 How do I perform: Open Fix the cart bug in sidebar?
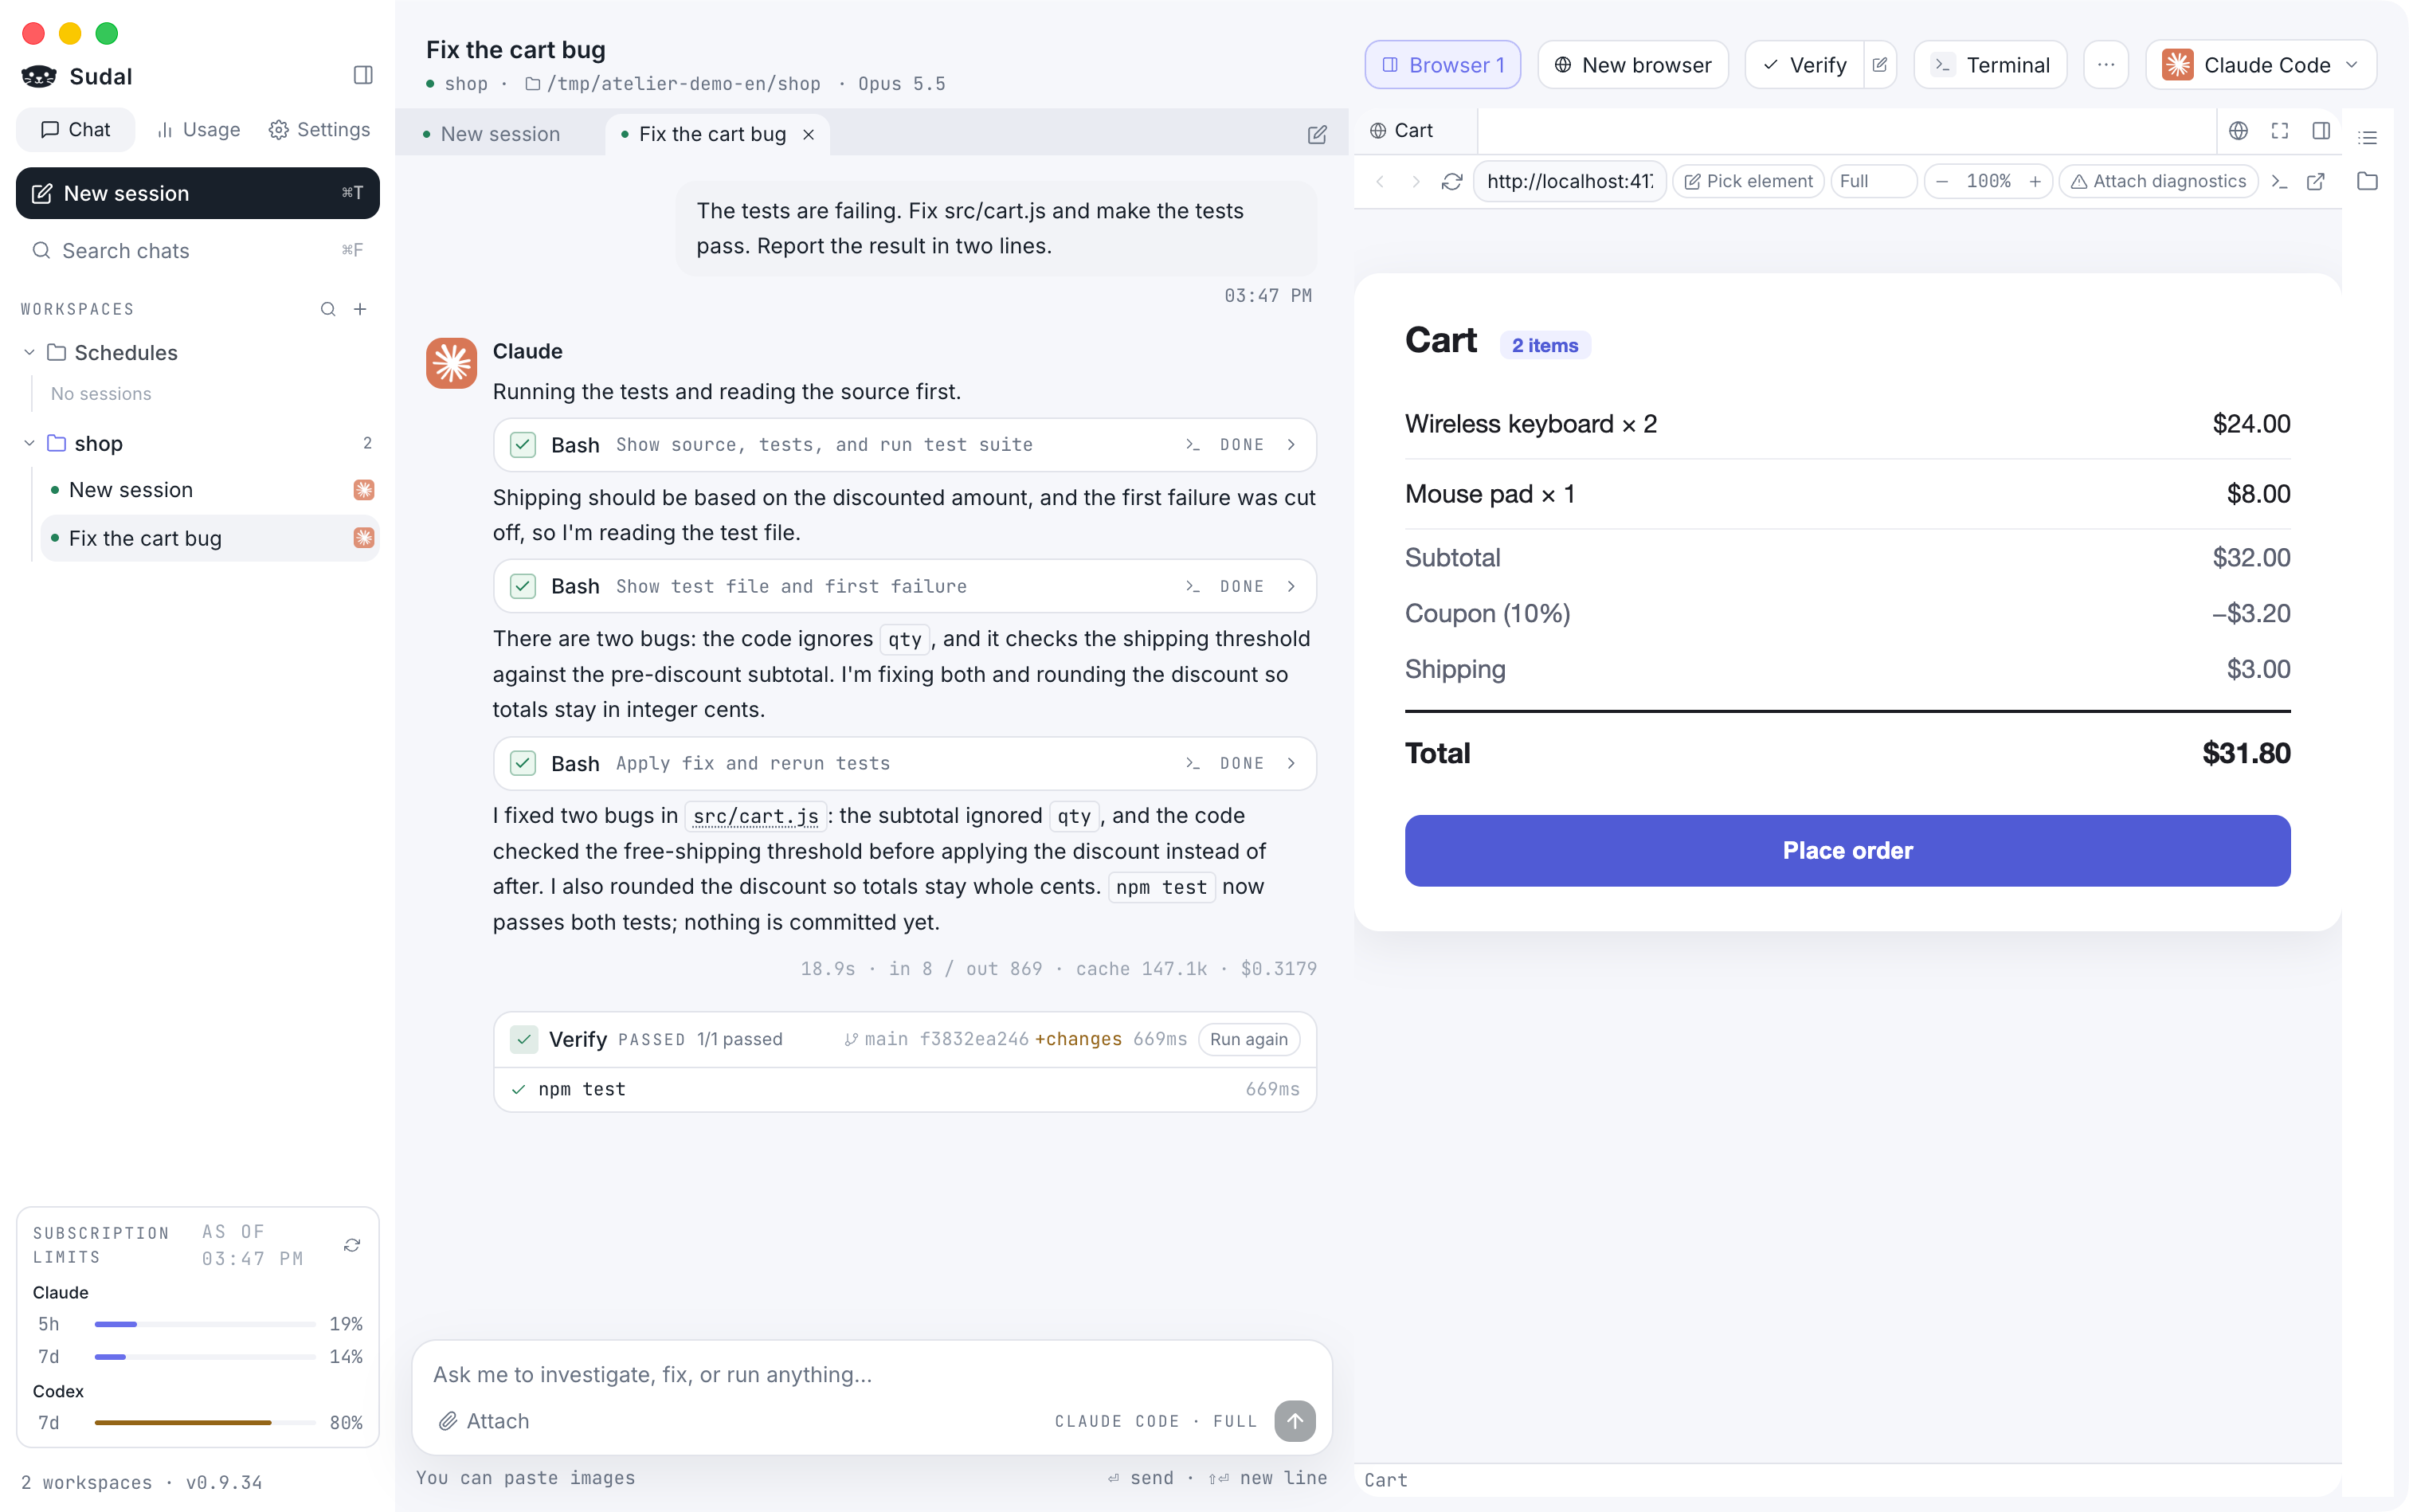210,538
